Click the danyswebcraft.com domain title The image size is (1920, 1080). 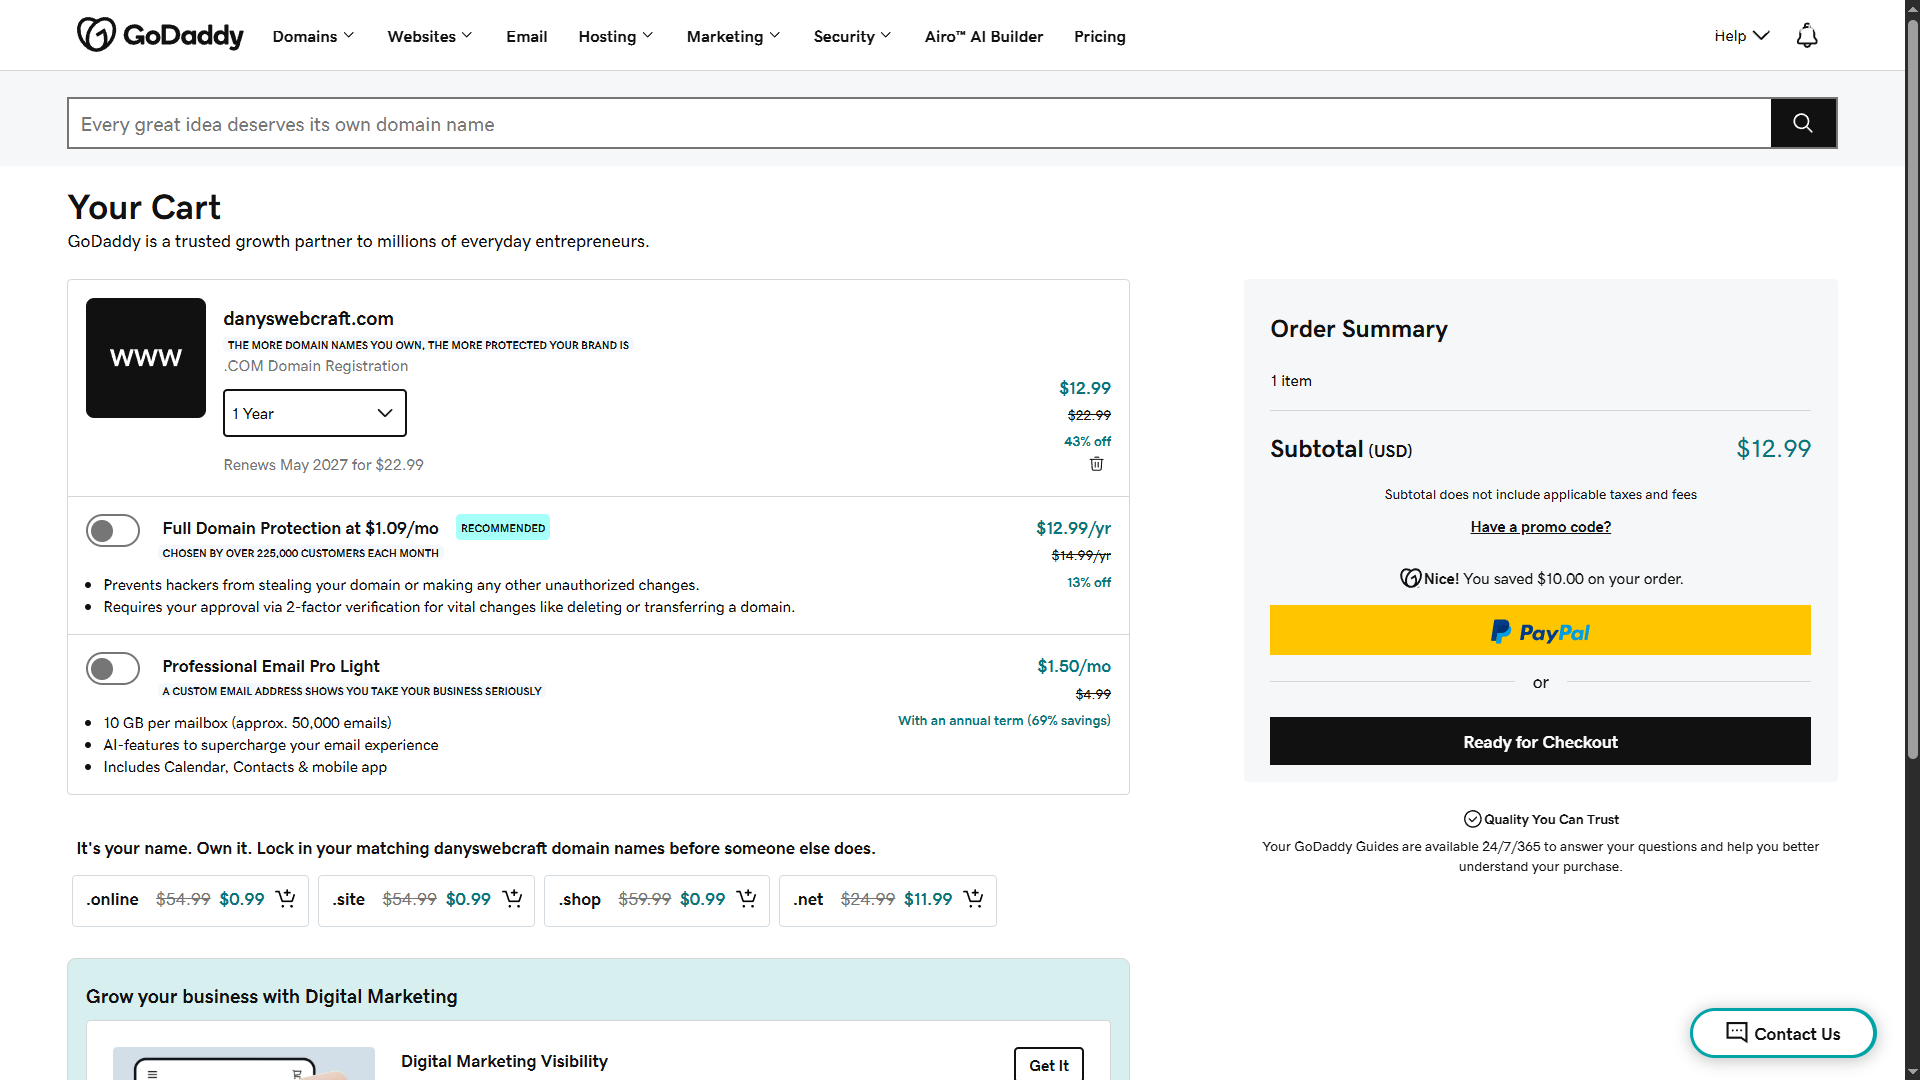309,318
